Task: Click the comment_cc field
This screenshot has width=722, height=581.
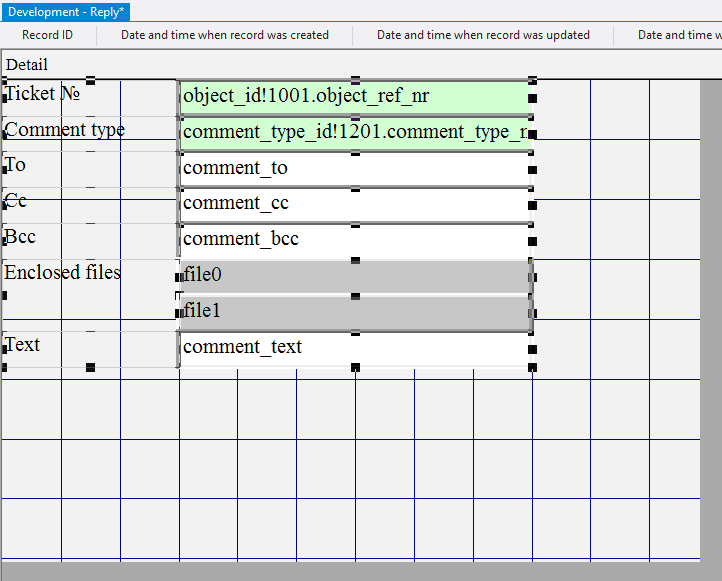Action: point(354,203)
